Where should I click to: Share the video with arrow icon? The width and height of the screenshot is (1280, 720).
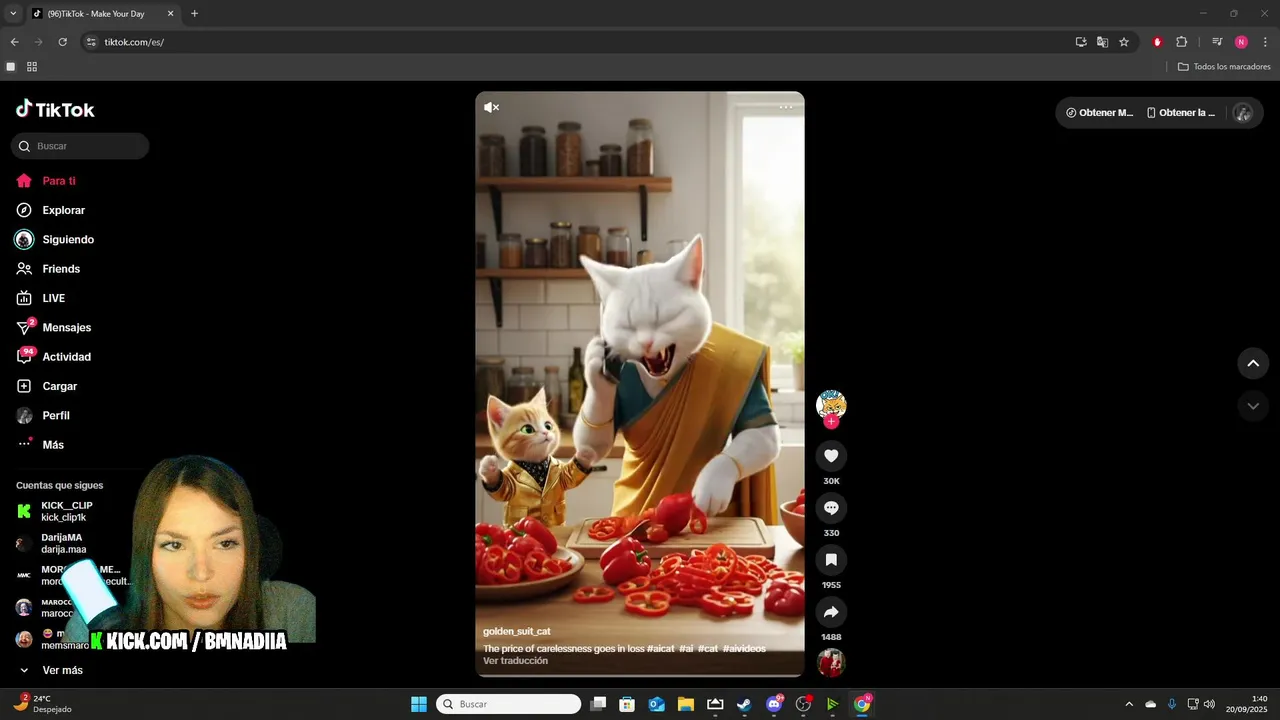click(x=831, y=612)
